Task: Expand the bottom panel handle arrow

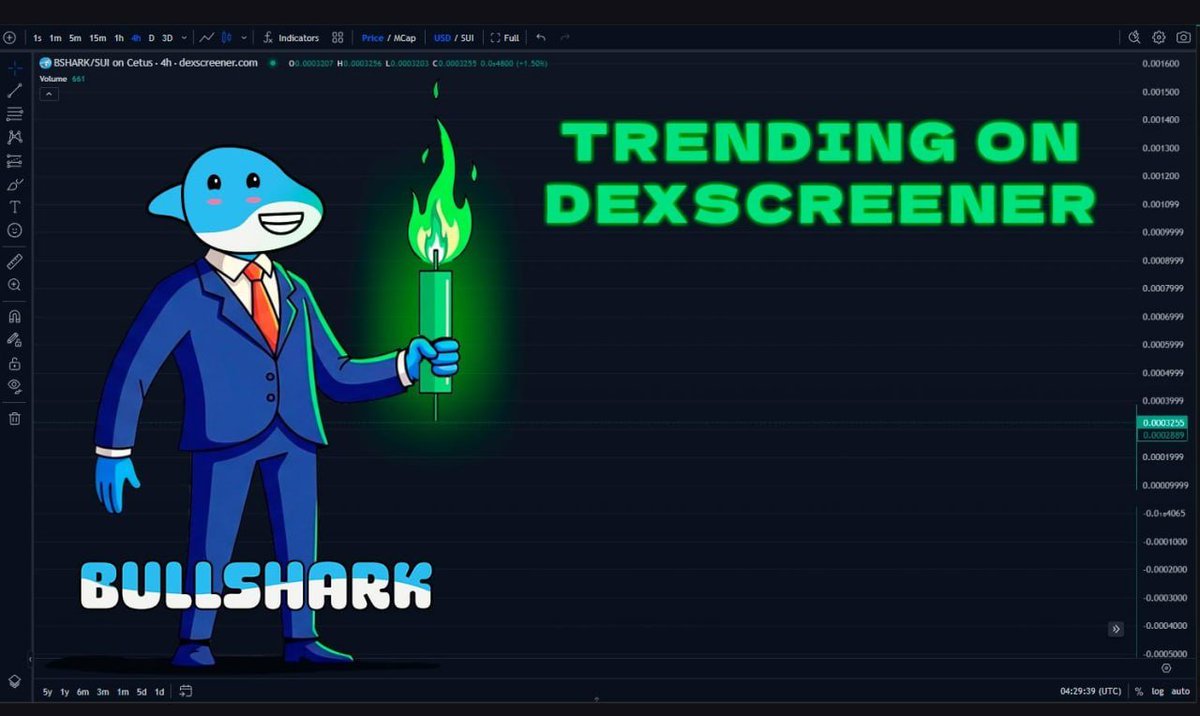Action: click(x=597, y=700)
